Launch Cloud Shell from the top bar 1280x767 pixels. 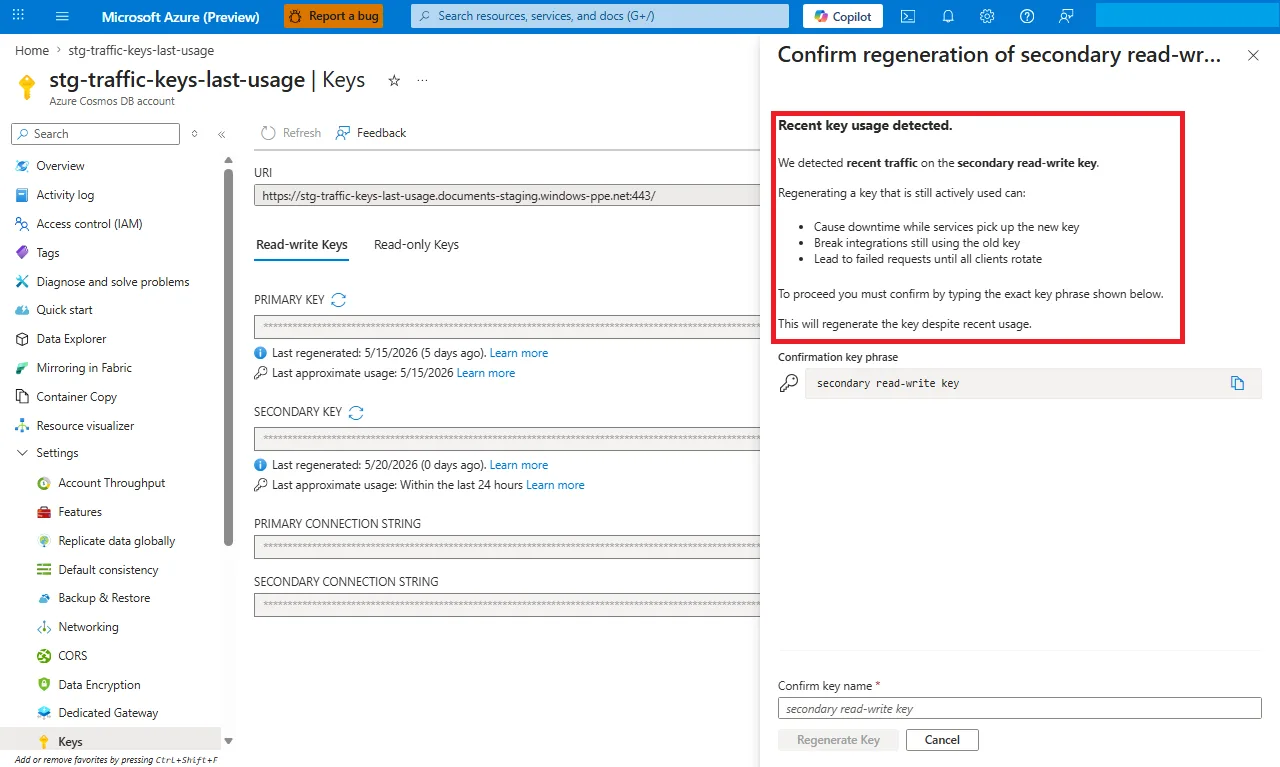[908, 16]
